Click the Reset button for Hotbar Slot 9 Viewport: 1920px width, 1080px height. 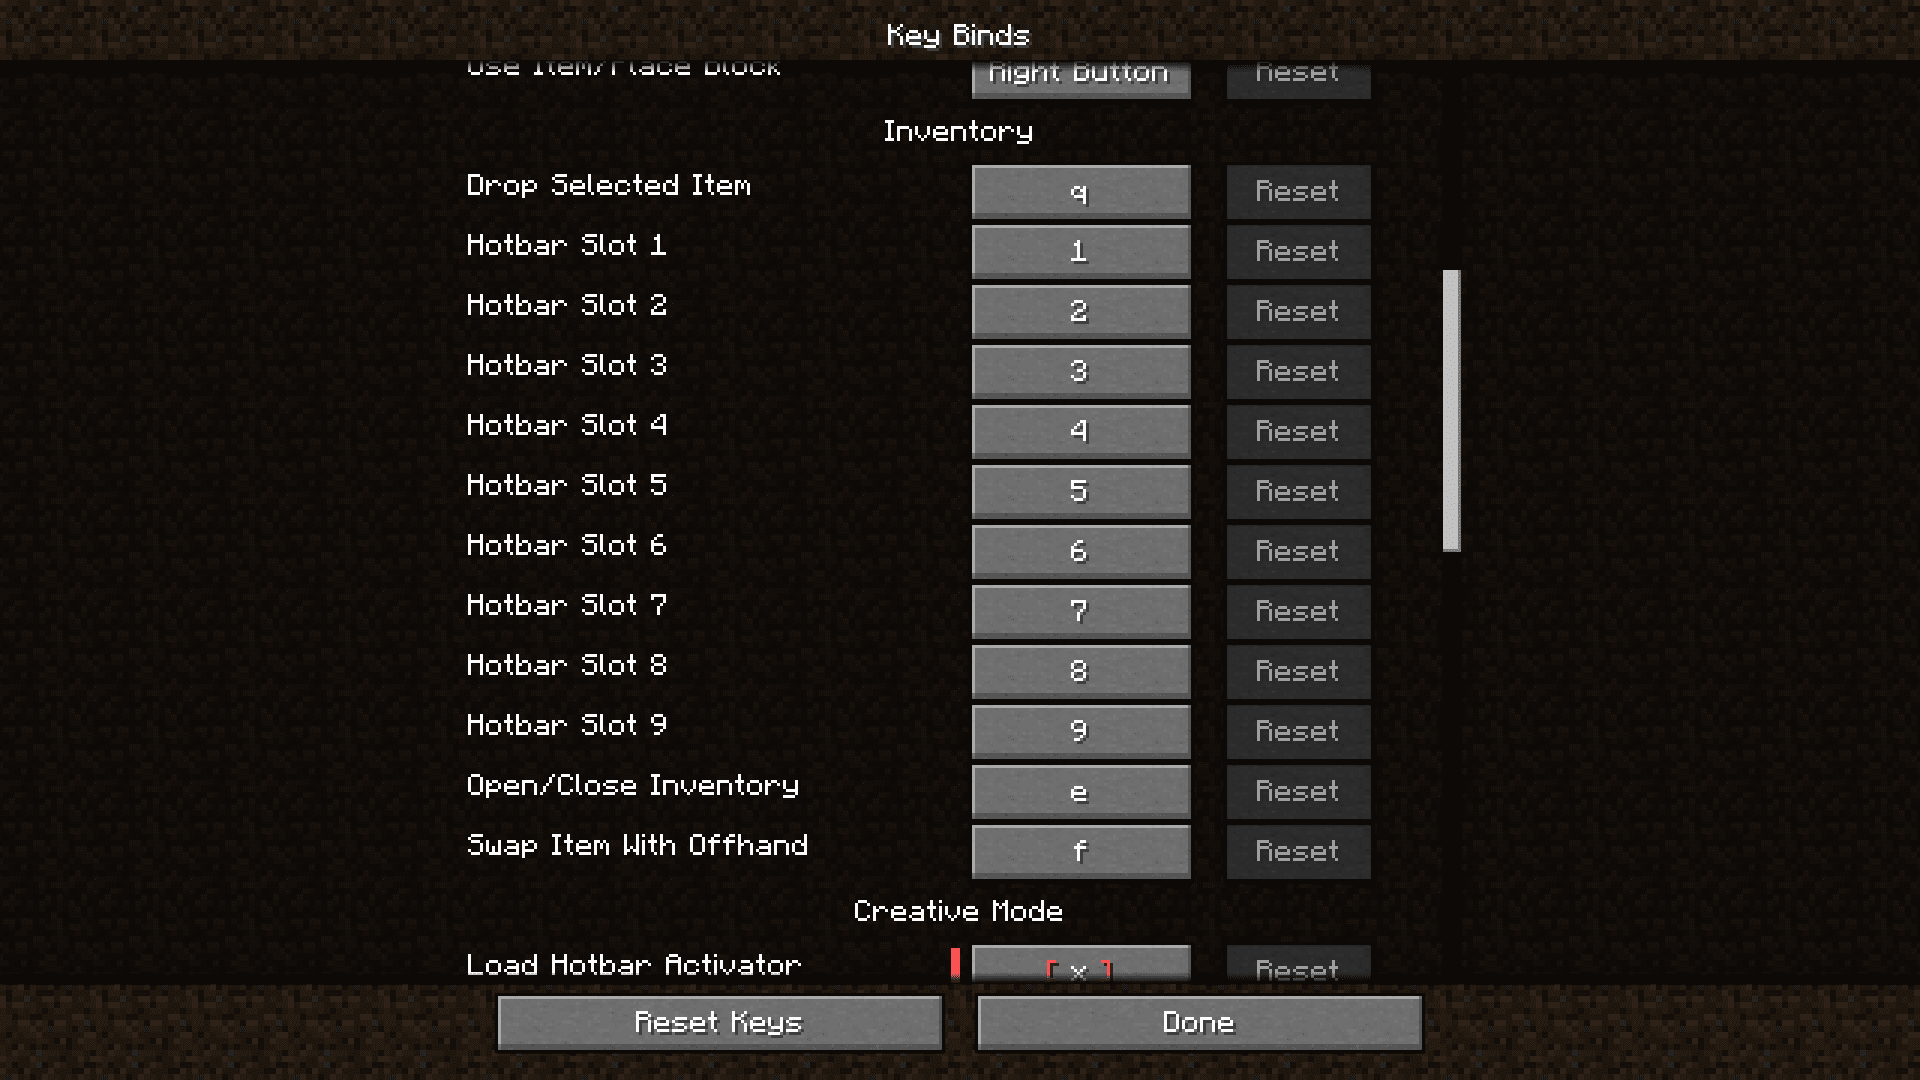coord(1296,731)
